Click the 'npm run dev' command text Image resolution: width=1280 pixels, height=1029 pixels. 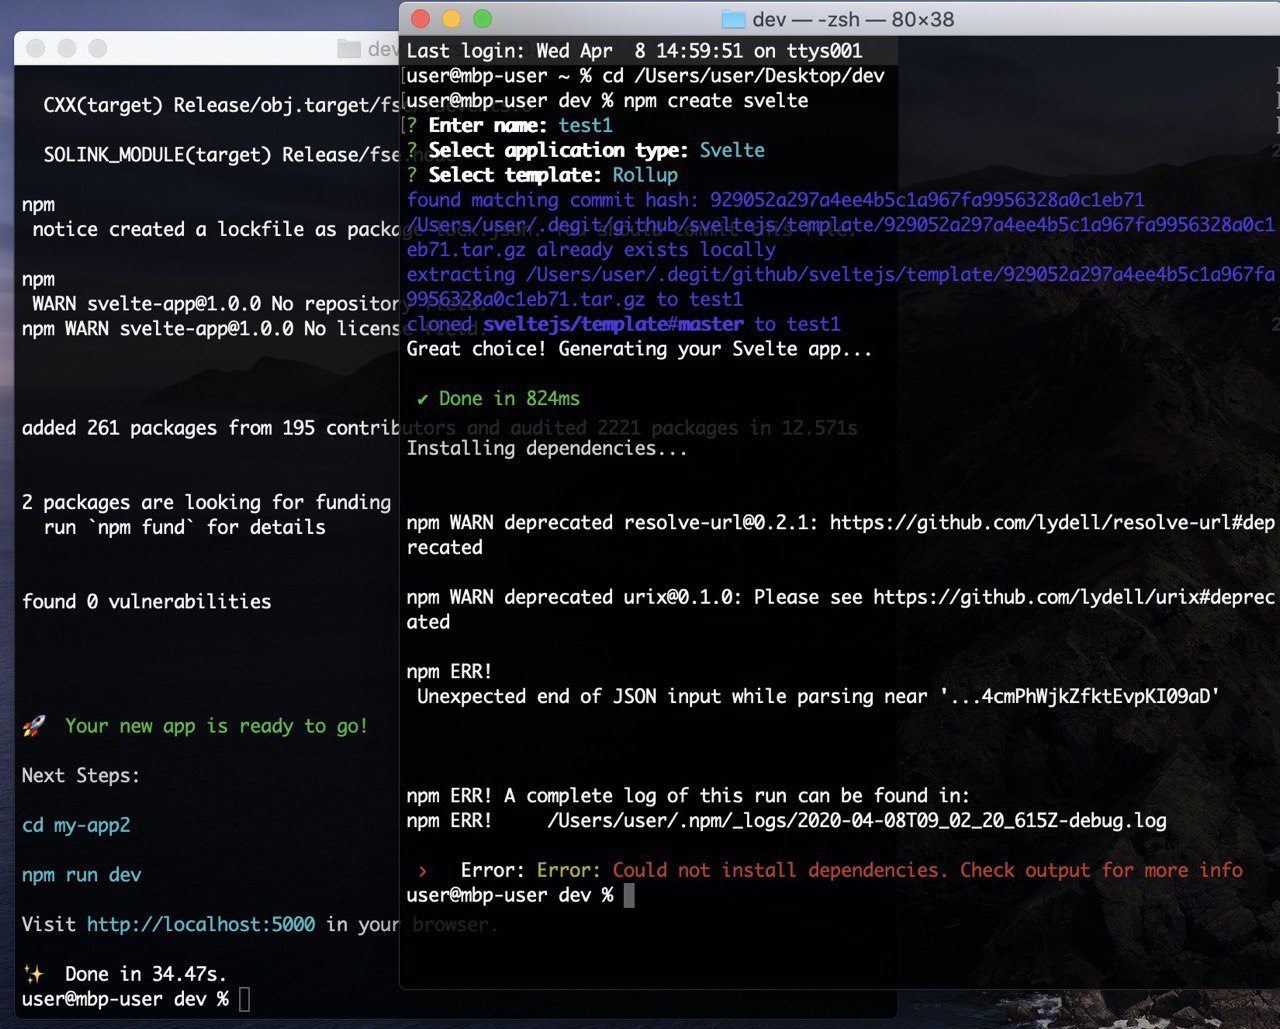click(82, 875)
